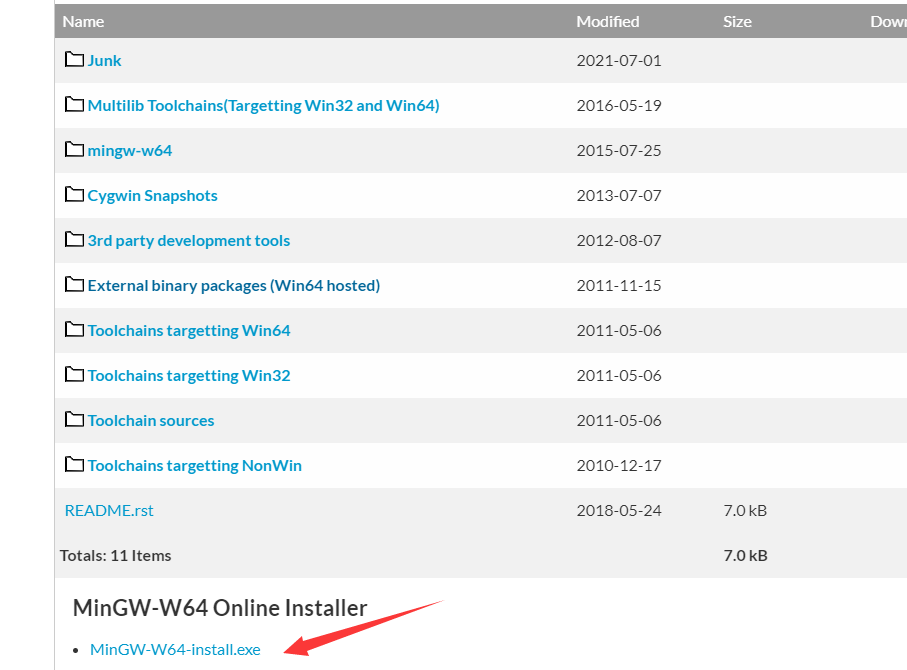The width and height of the screenshot is (907, 670).
Task: Click the 7.0 kB size in README.rst row
Action: tap(745, 510)
